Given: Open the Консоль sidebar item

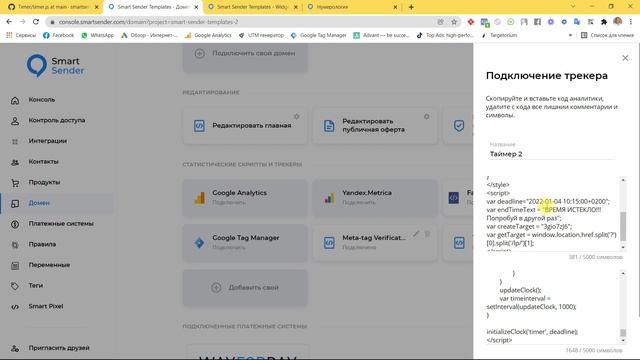Looking at the screenshot, I should pyautogui.click(x=42, y=100).
